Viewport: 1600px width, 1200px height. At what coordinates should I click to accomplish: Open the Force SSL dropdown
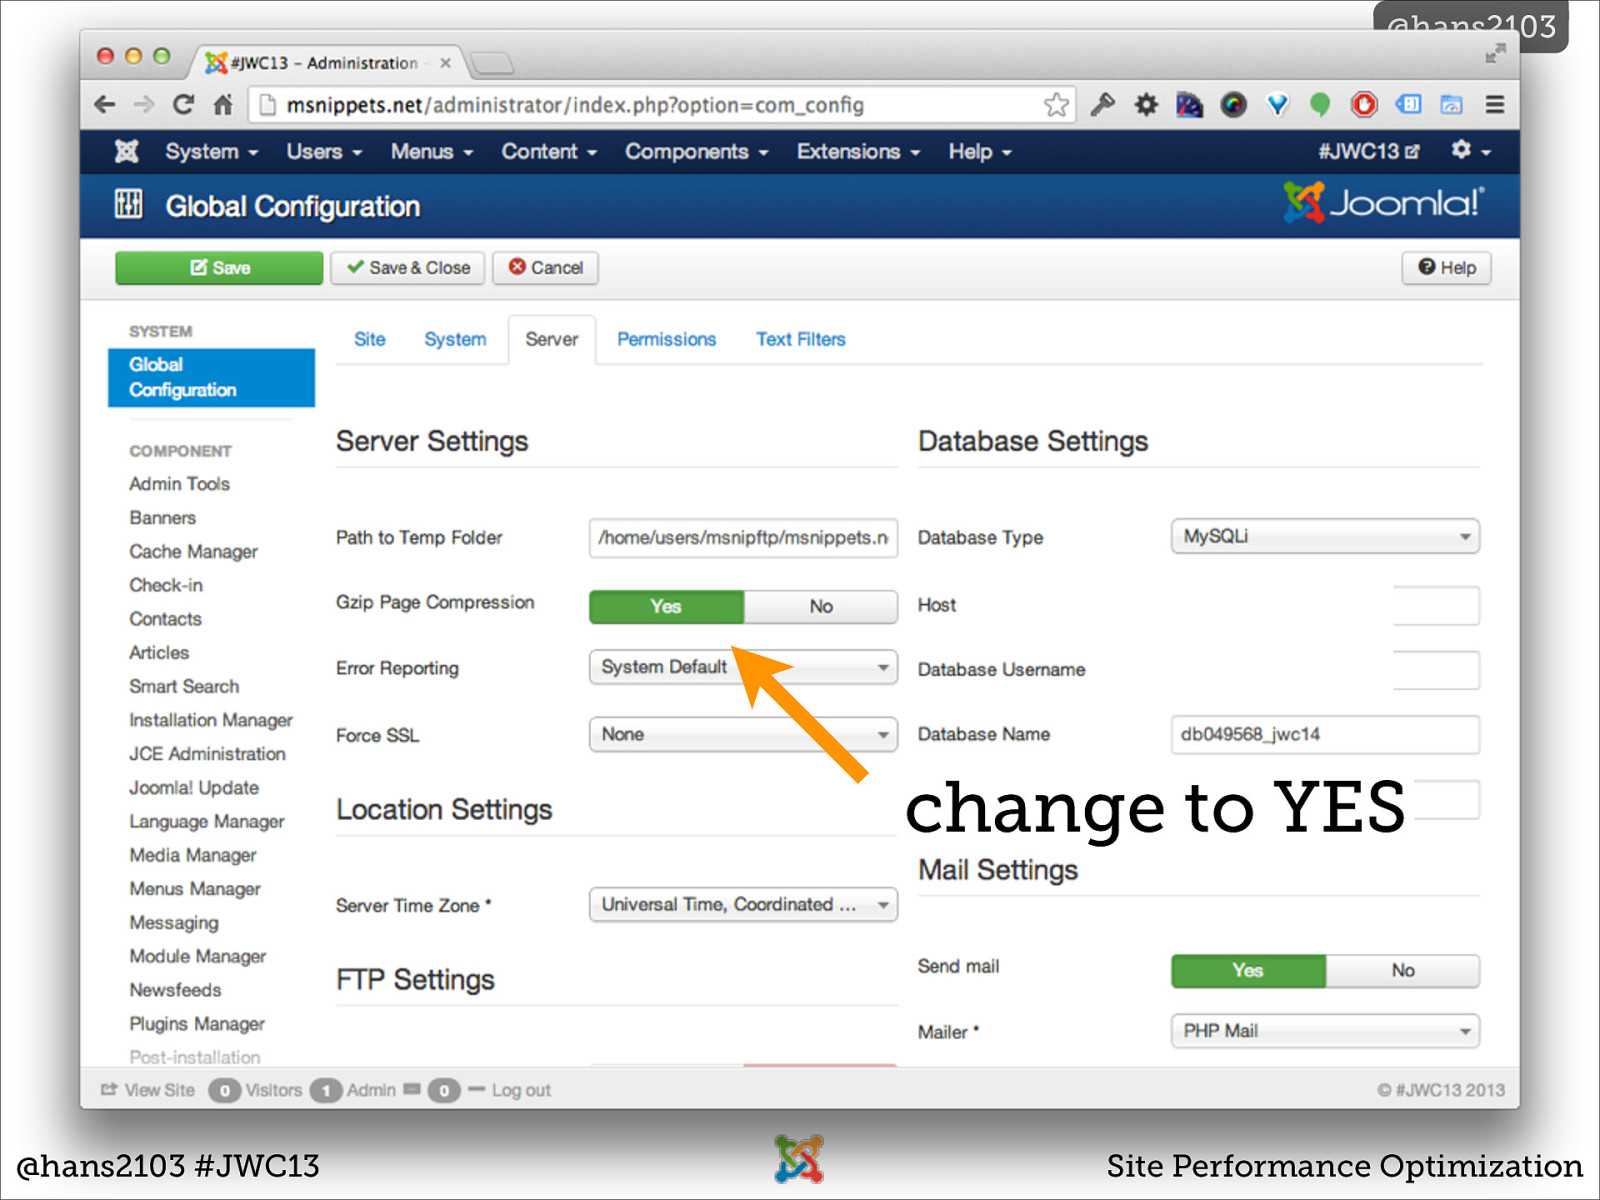pyautogui.click(x=743, y=734)
